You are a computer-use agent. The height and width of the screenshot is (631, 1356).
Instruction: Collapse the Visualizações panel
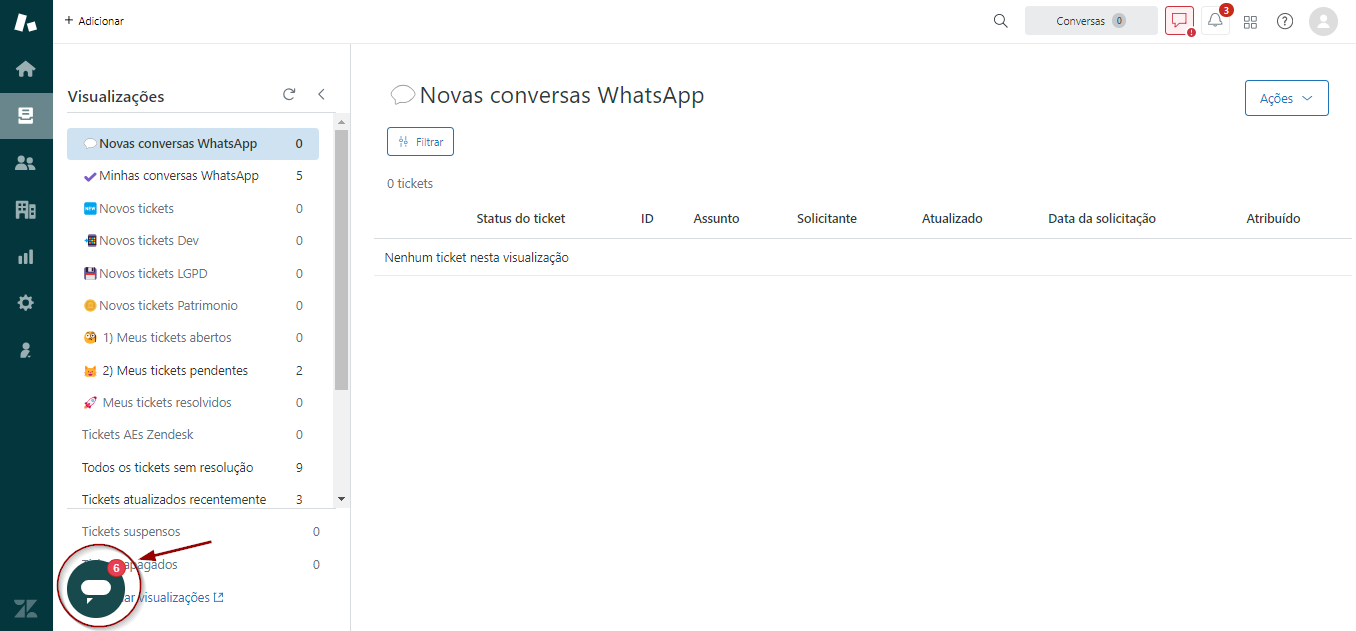321,95
